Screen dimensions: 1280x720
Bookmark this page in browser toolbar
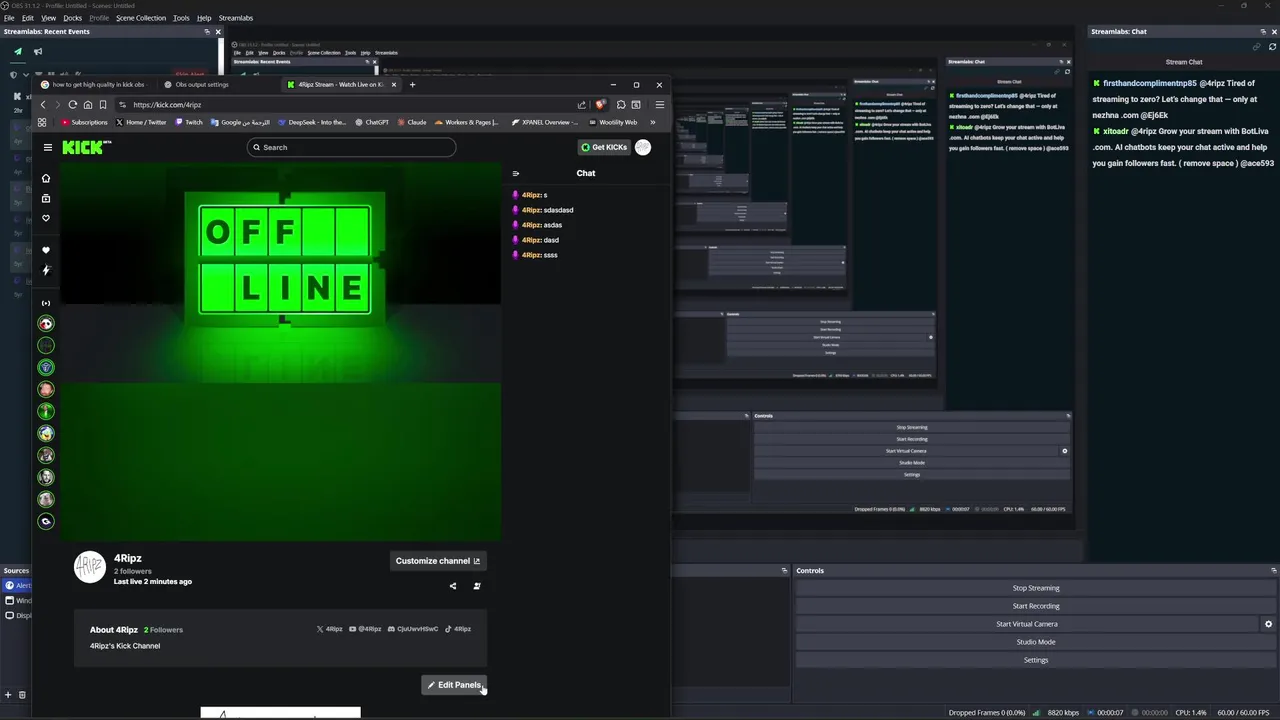103,104
